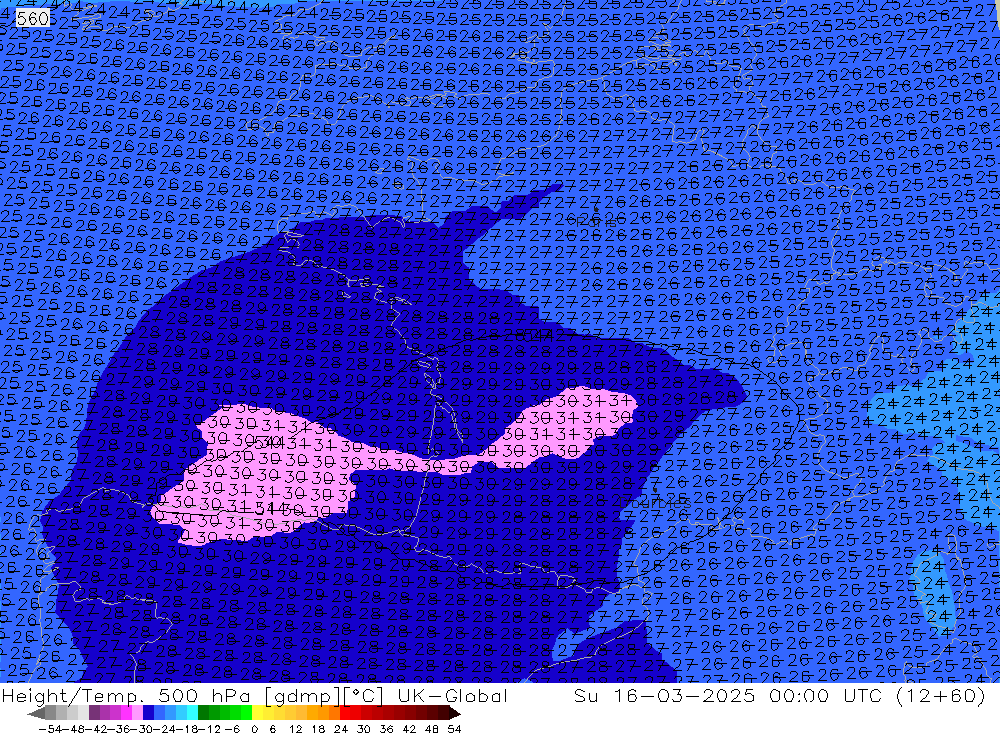1000x733 pixels.
Task: Click the 'Height/Temp. 500 hPa' title text
Action: [128, 696]
